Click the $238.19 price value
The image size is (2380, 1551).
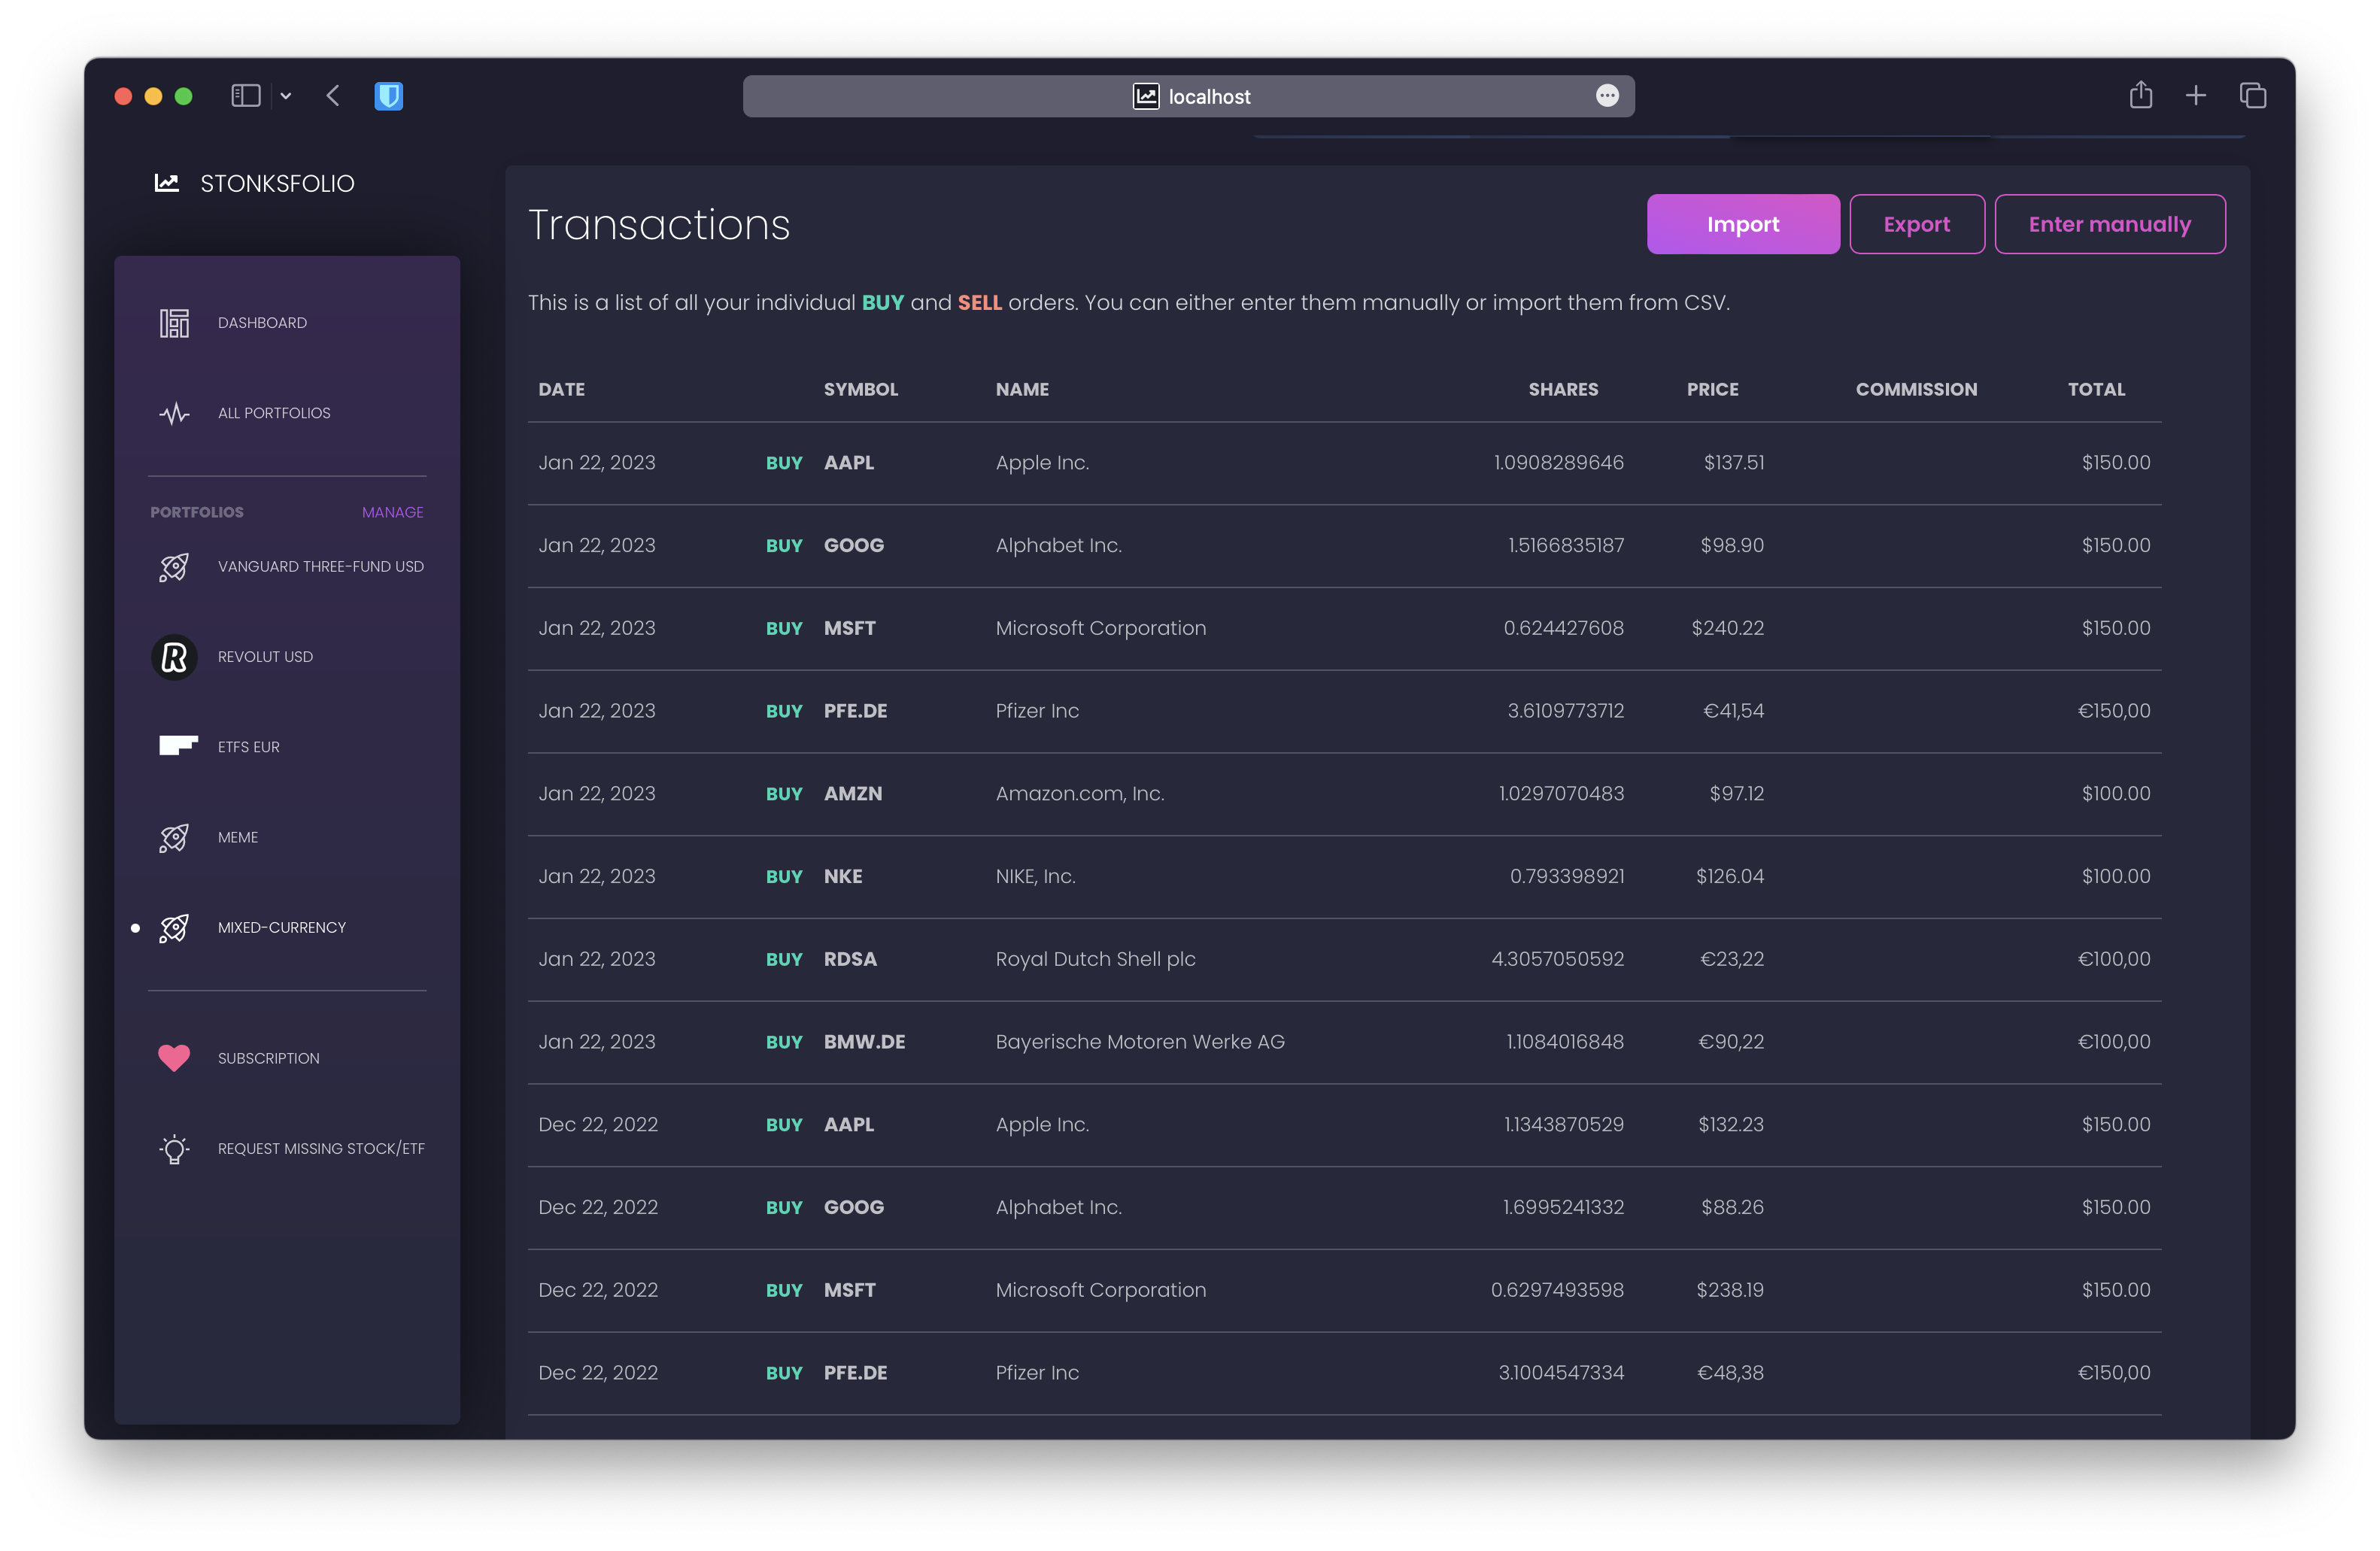[x=1730, y=1290]
